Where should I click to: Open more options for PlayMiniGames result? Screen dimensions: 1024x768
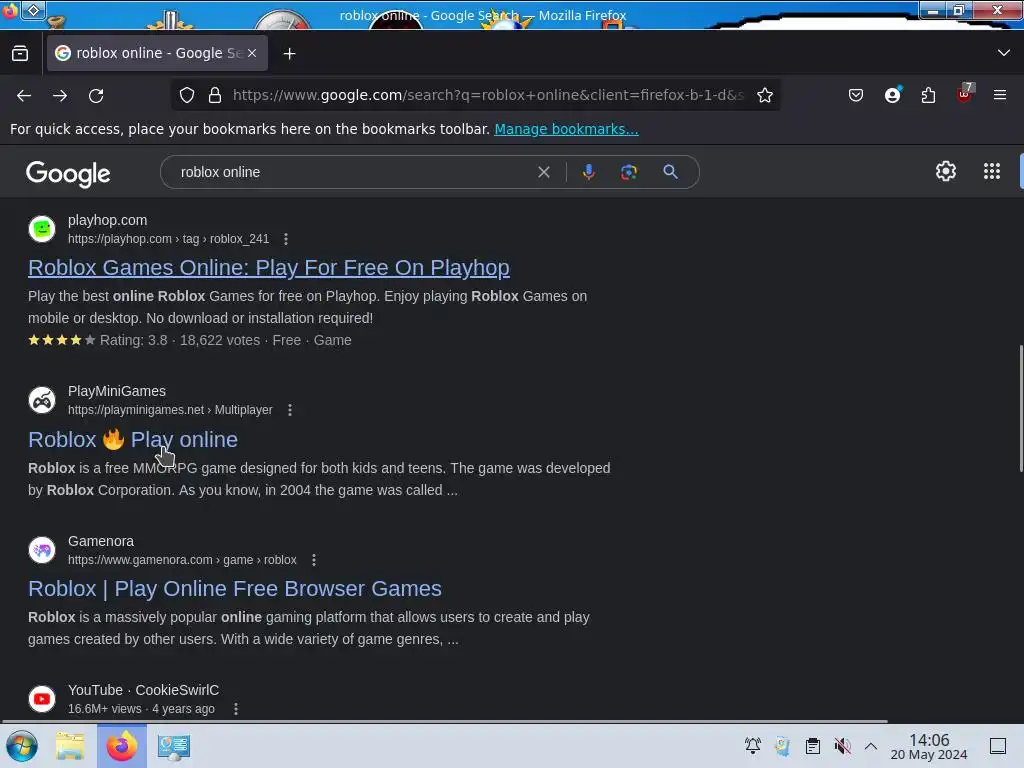(290, 410)
